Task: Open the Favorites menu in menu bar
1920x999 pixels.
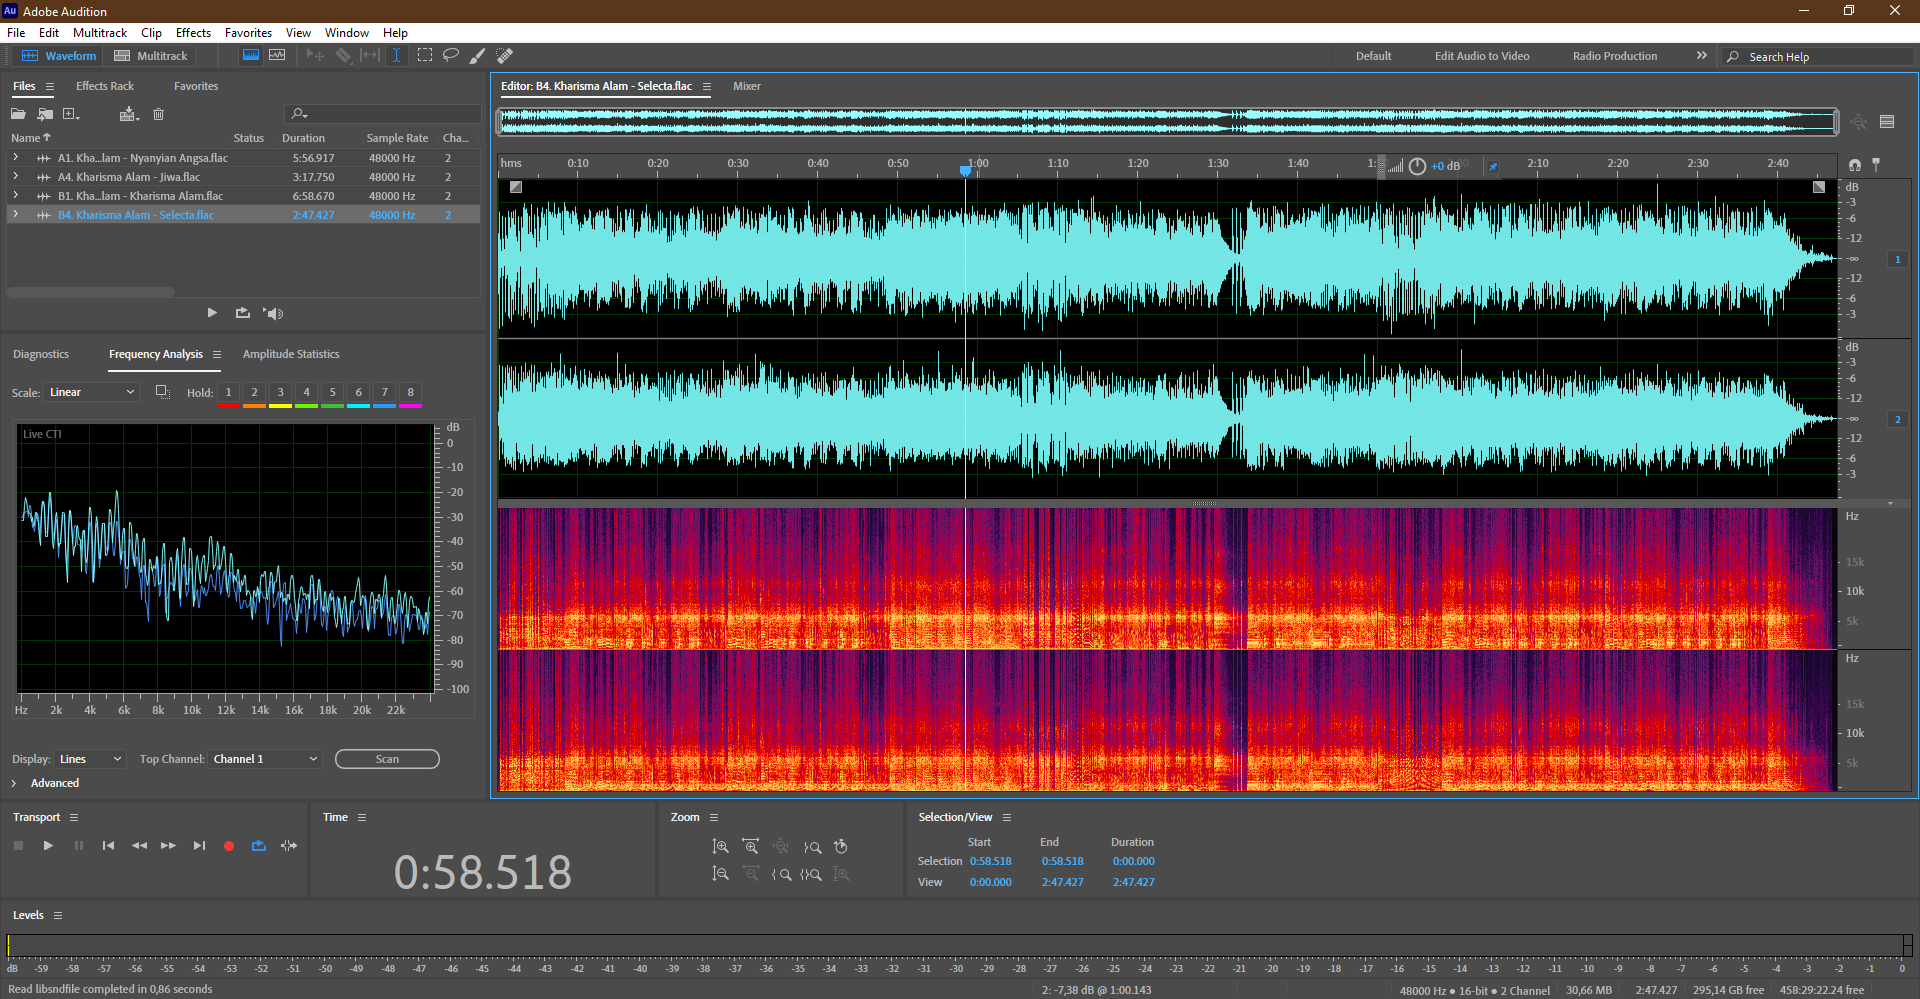Action: (x=248, y=33)
